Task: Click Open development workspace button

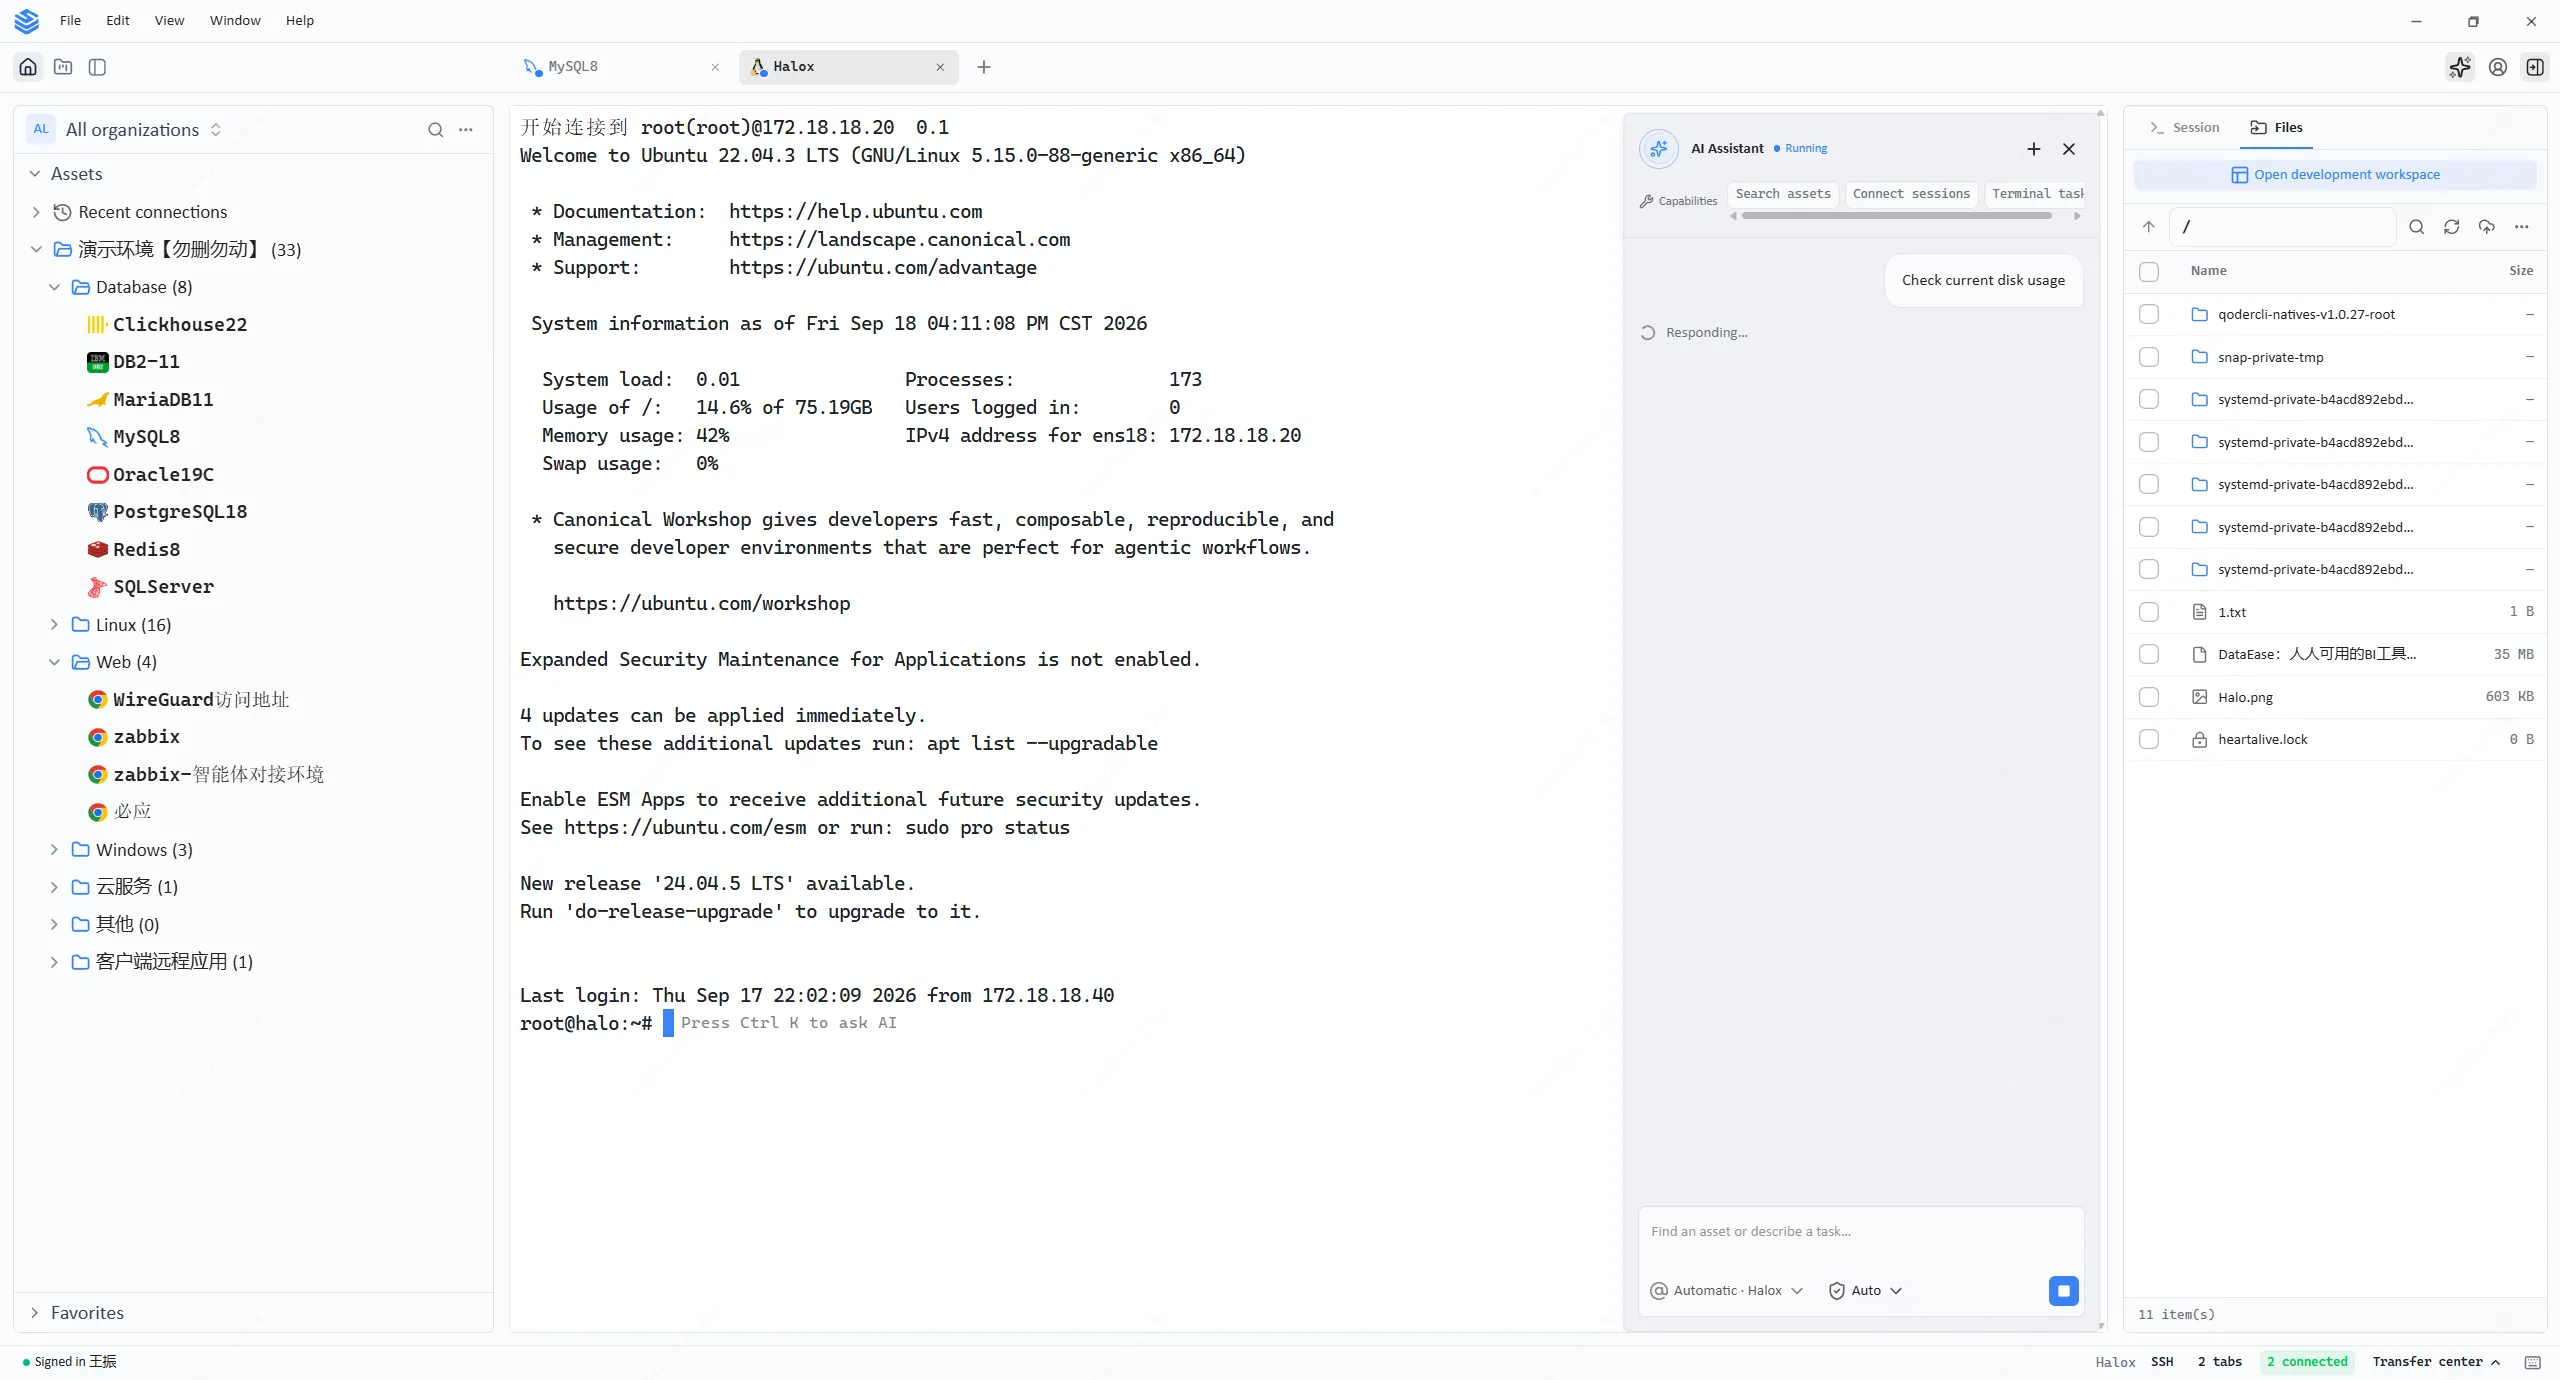Action: 2335,175
